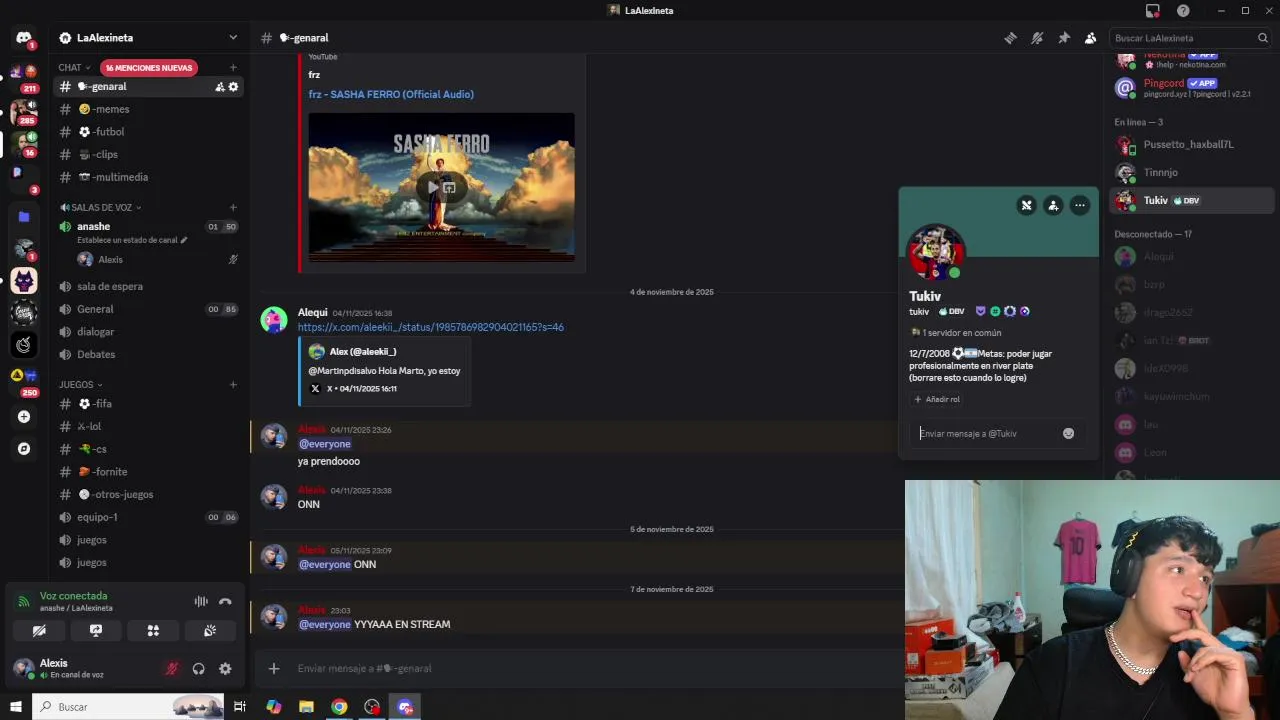Open the fifa text channel
Viewport: 1280px width, 720px height.
(x=149, y=404)
